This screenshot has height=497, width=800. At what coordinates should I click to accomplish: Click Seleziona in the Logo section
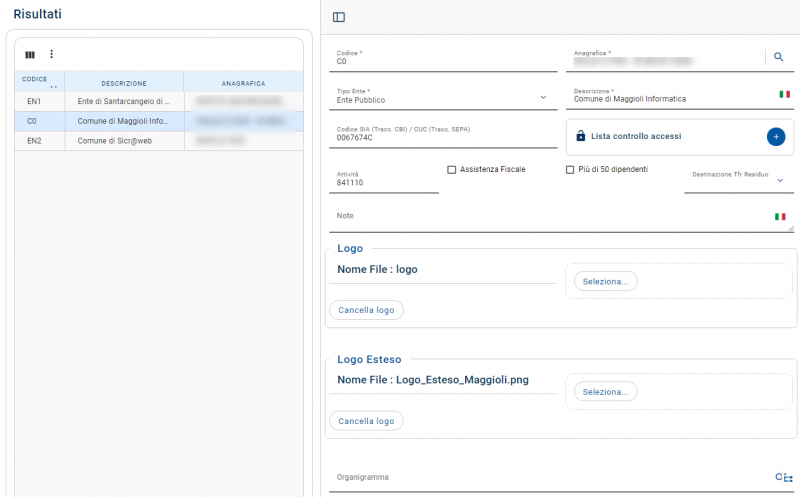[x=605, y=281]
